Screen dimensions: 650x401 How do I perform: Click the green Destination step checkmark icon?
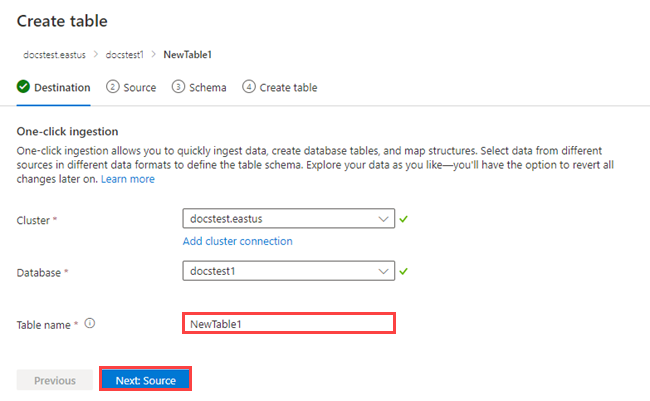pos(23,87)
